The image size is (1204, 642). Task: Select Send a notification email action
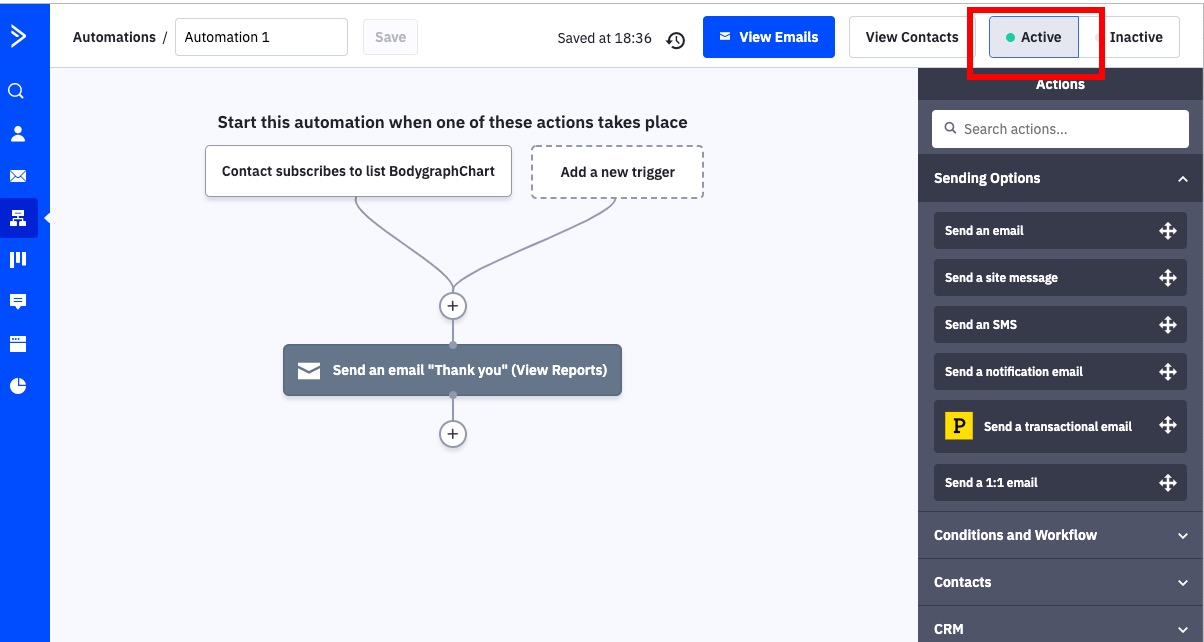[1060, 372]
